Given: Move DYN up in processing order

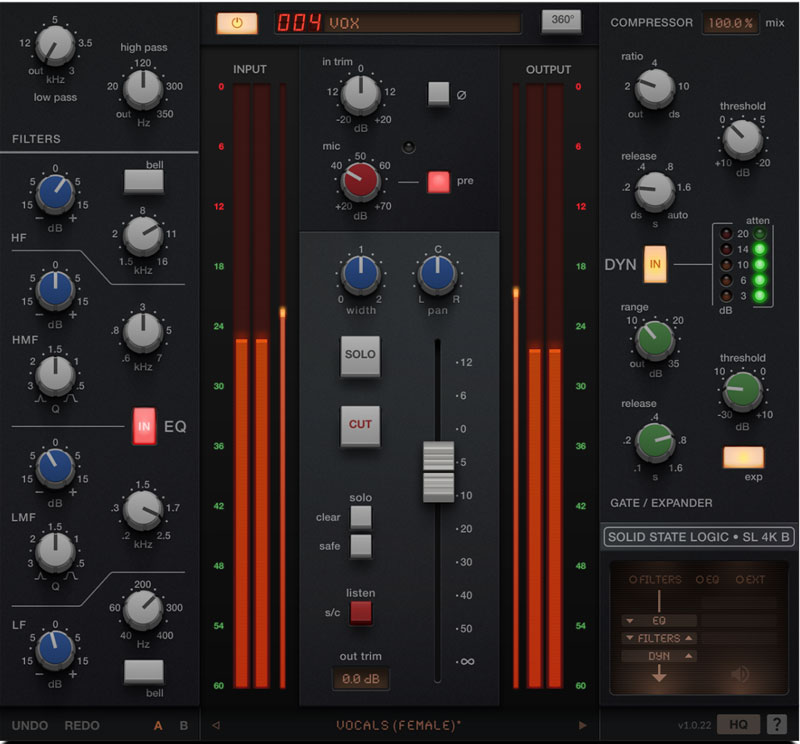Looking at the screenshot, I should [x=690, y=656].
